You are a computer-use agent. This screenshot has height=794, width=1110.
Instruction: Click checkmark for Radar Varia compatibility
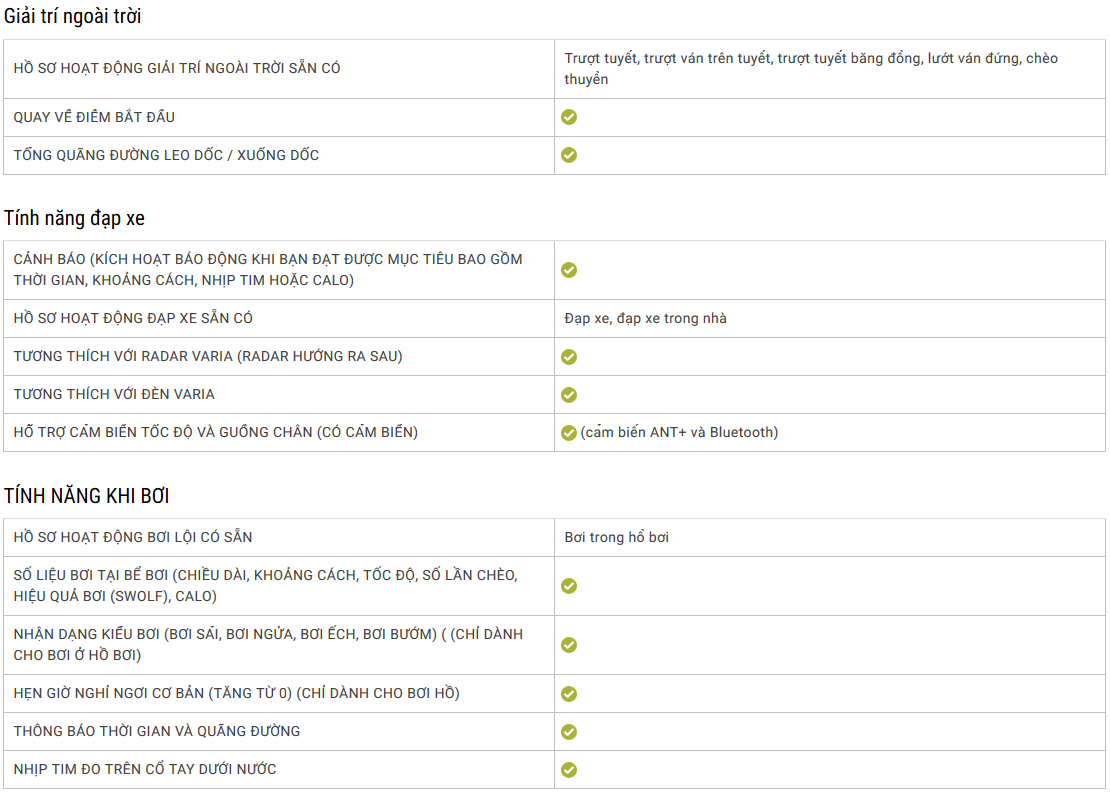[568, 357]
